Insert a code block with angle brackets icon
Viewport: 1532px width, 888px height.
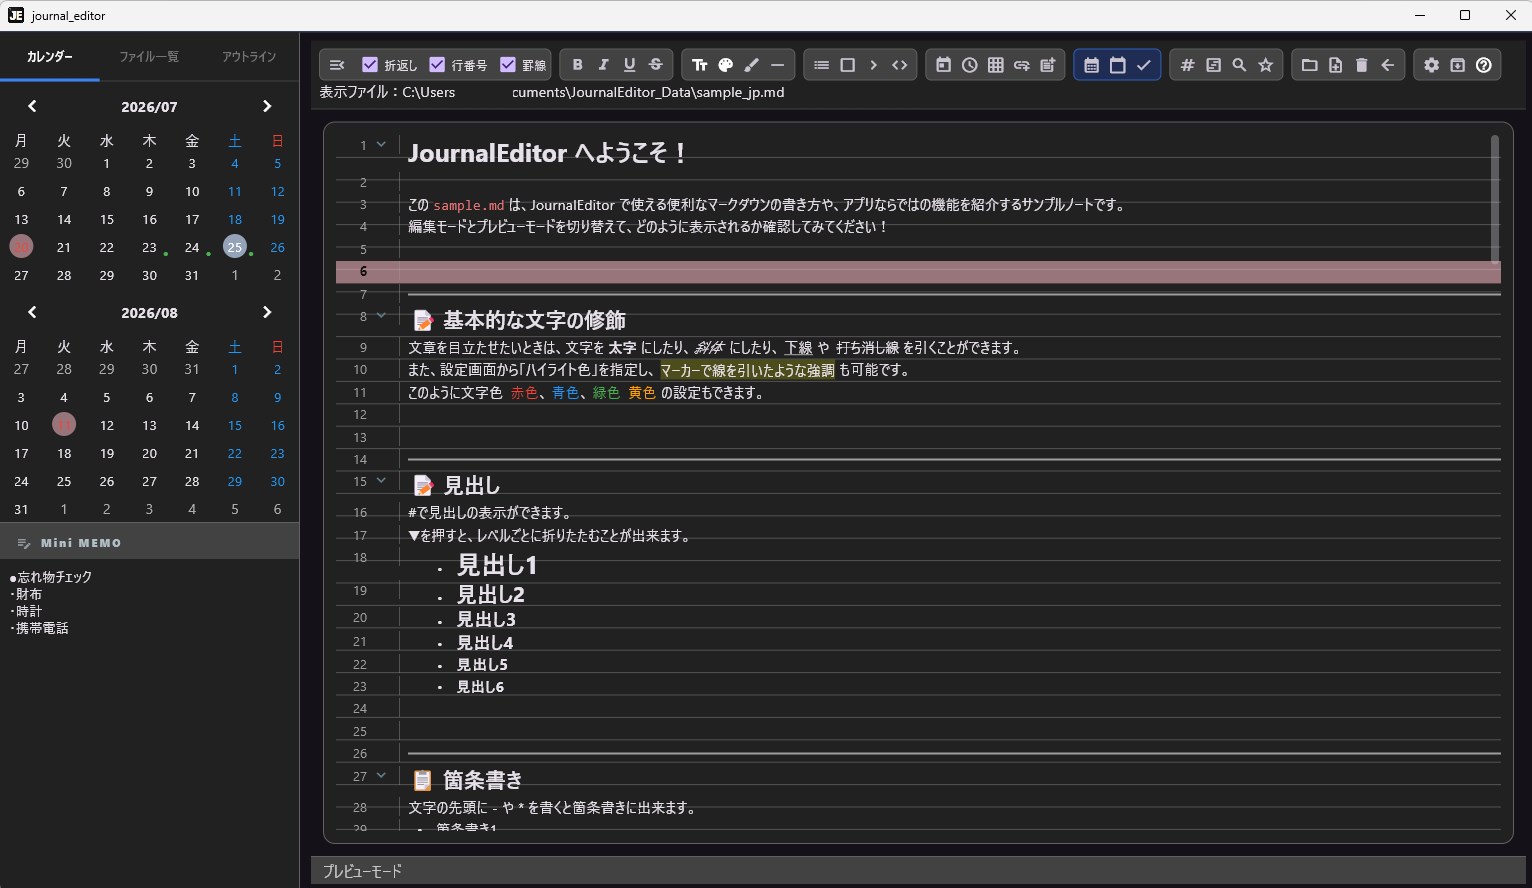[899, 65]
